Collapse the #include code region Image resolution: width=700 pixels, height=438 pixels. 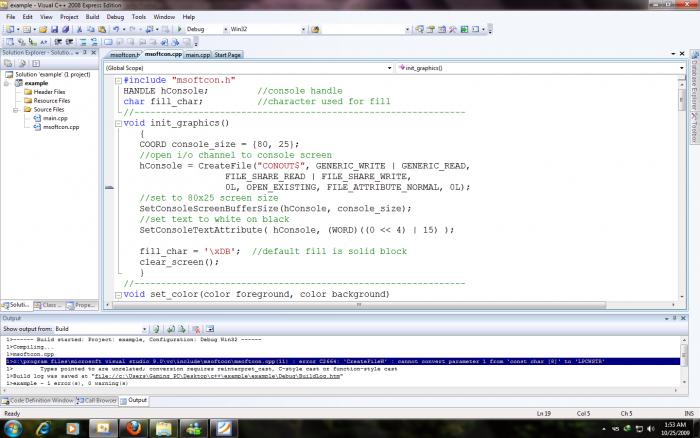click(x=118, y=79)
